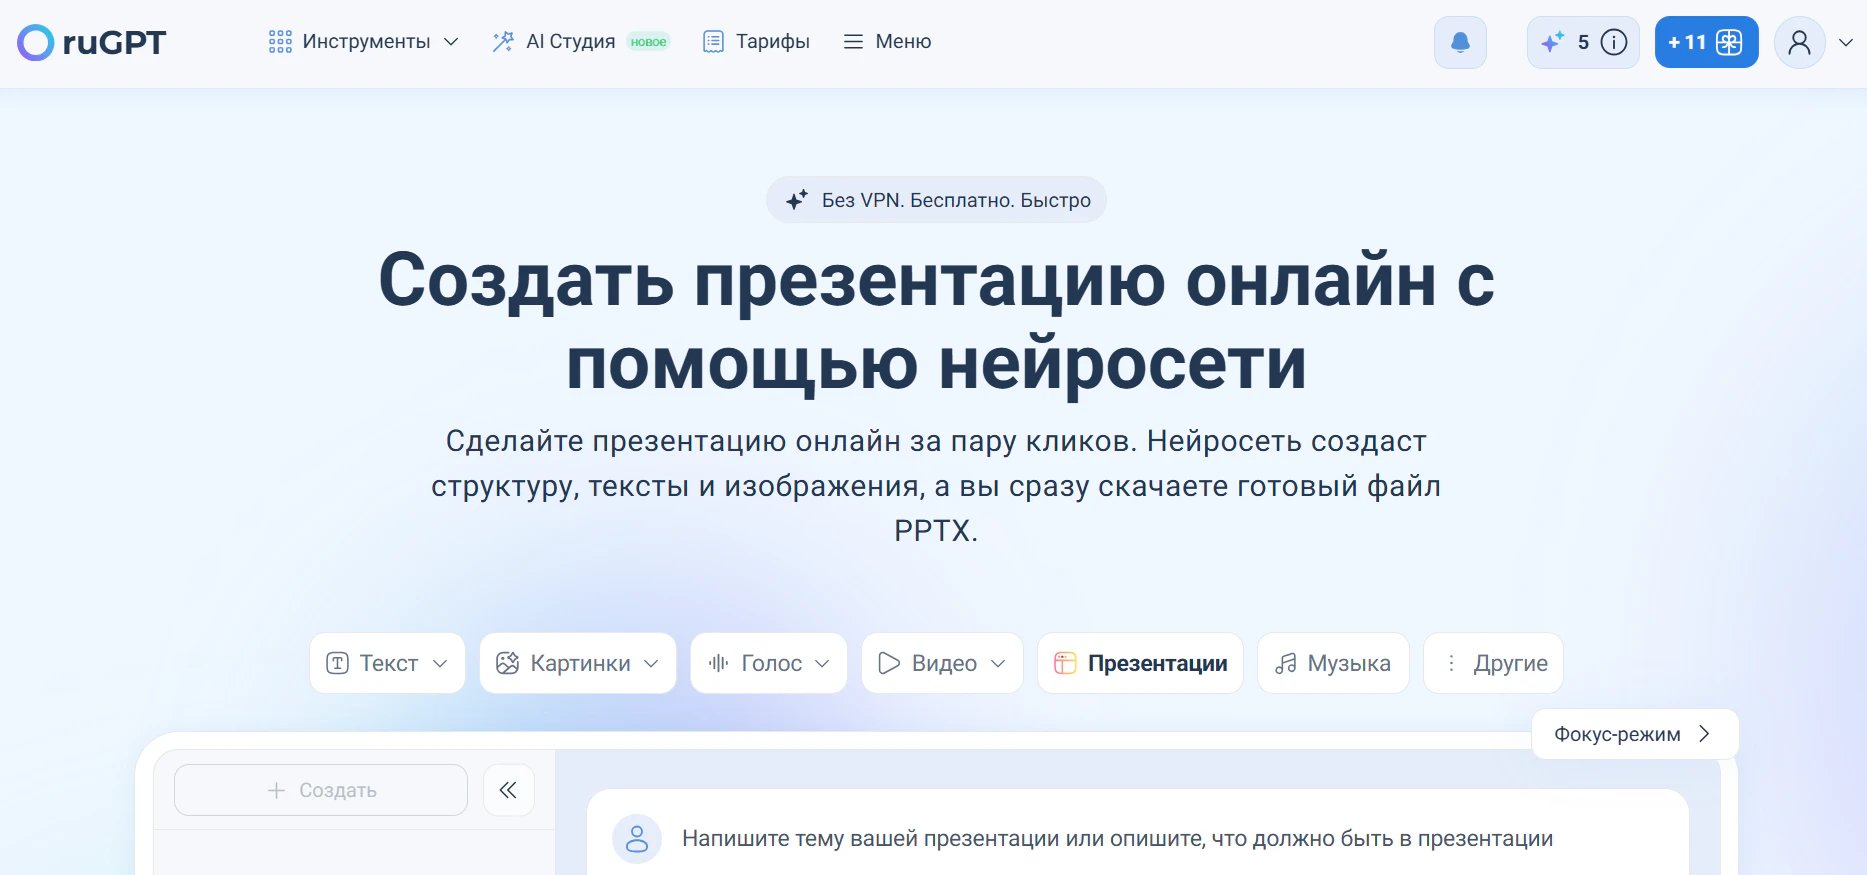Click the ruGPT logo
1867x875 pixels.
pos(91,42)
